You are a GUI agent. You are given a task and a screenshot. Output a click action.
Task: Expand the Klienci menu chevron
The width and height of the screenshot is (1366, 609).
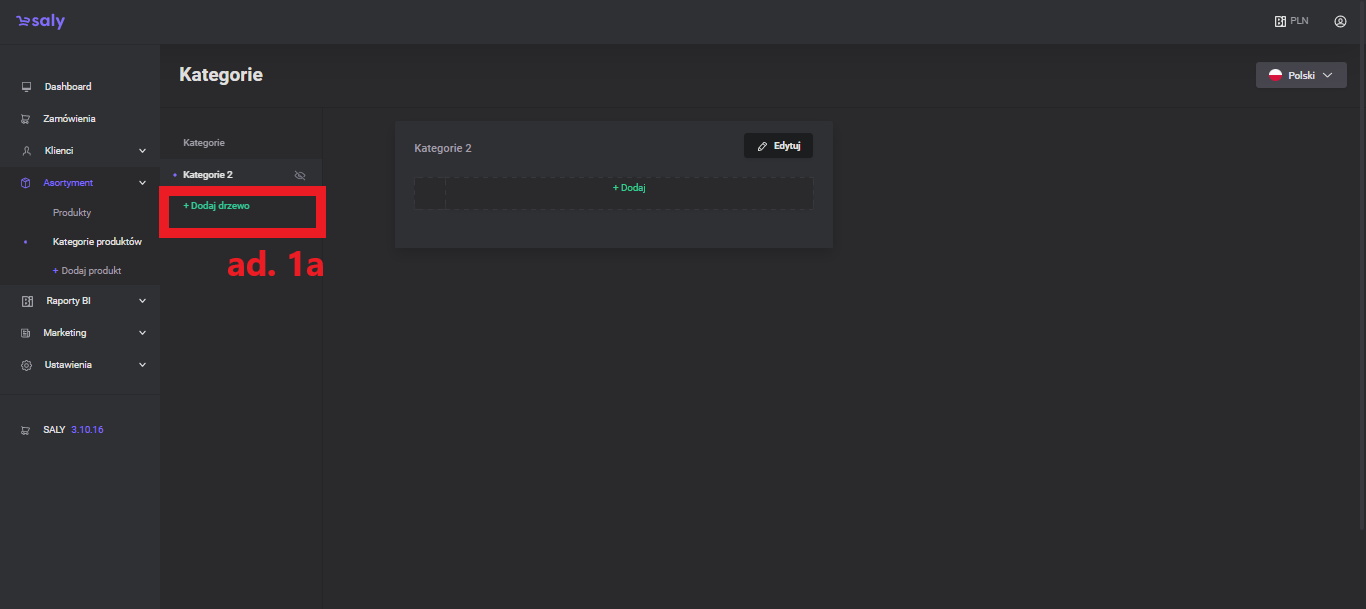142,151
